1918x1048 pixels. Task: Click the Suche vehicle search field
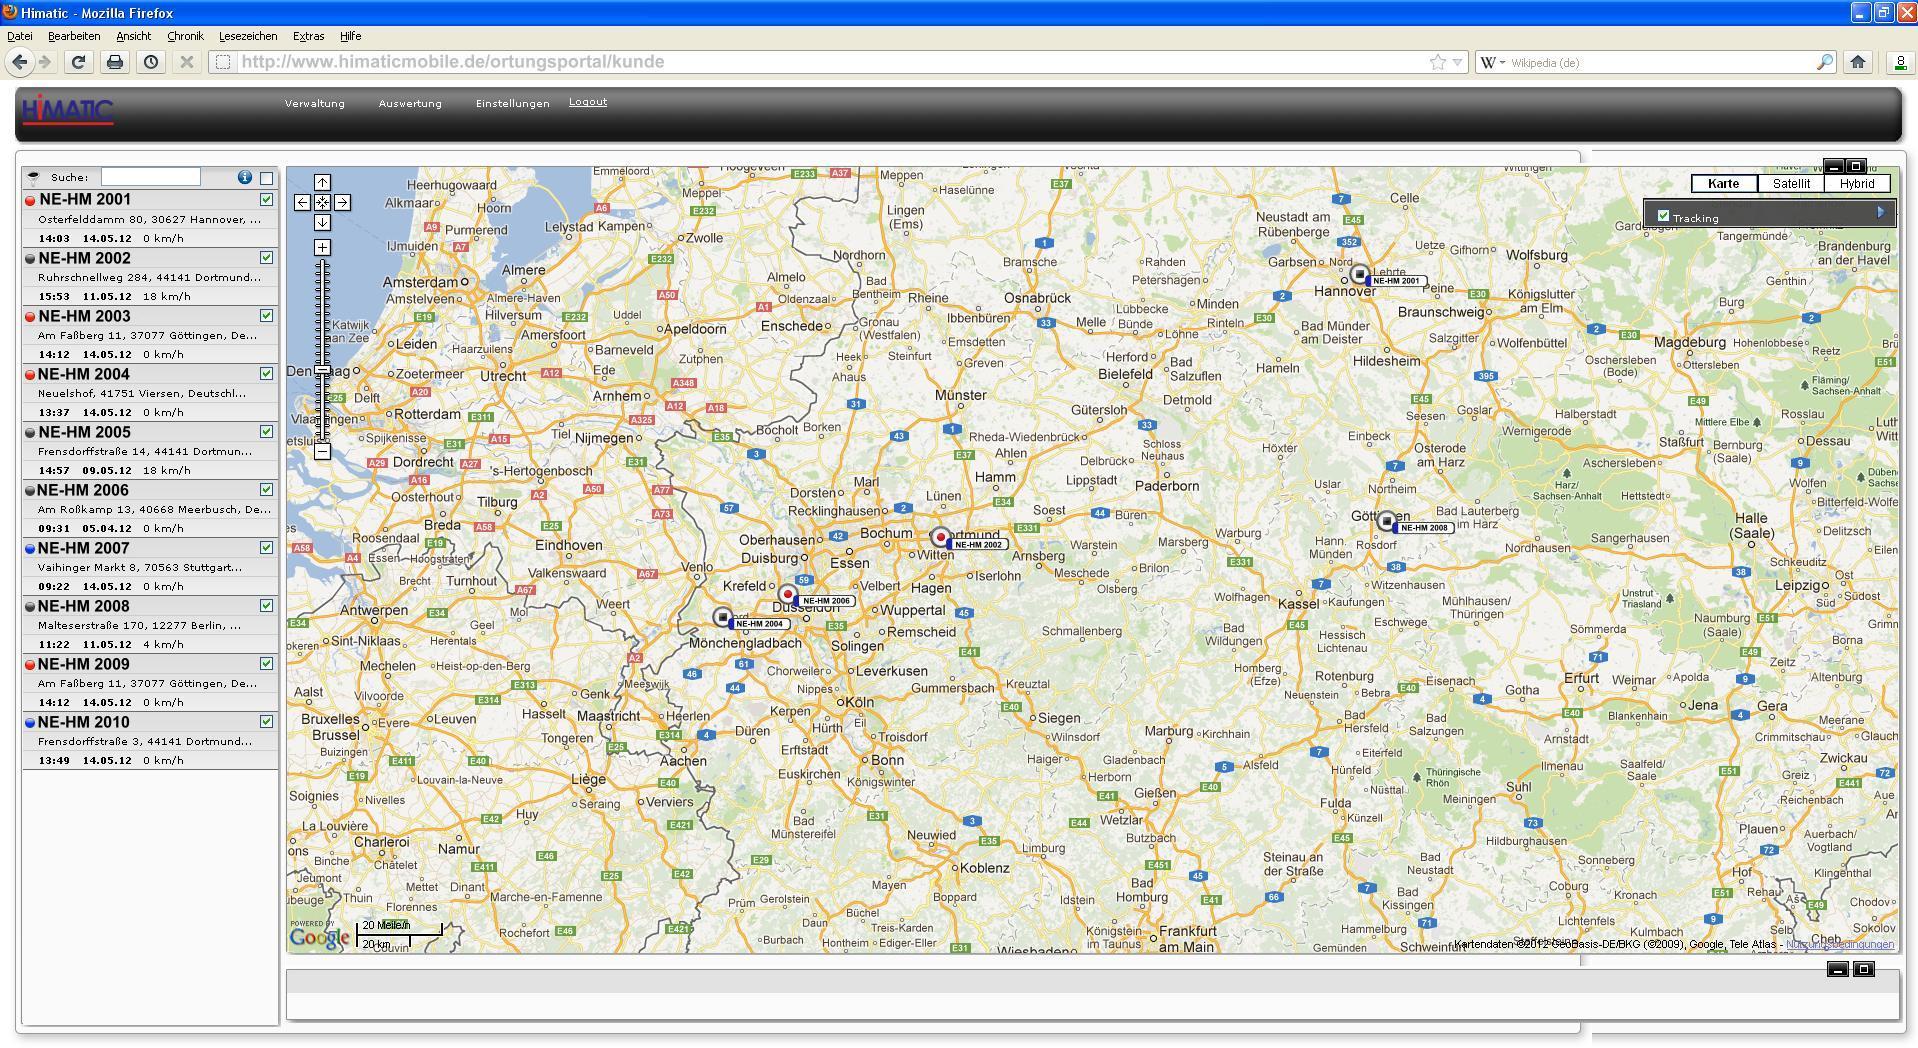(150, 177)
